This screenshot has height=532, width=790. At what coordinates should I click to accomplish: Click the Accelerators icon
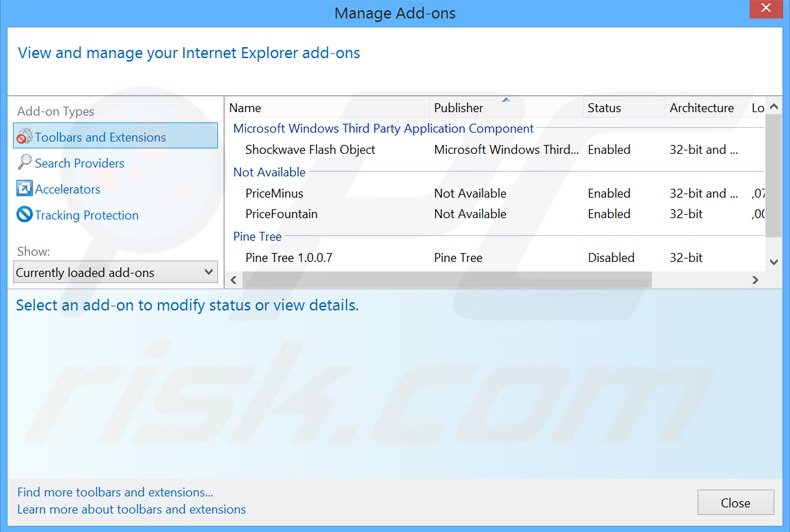click(x=25, y=189)
